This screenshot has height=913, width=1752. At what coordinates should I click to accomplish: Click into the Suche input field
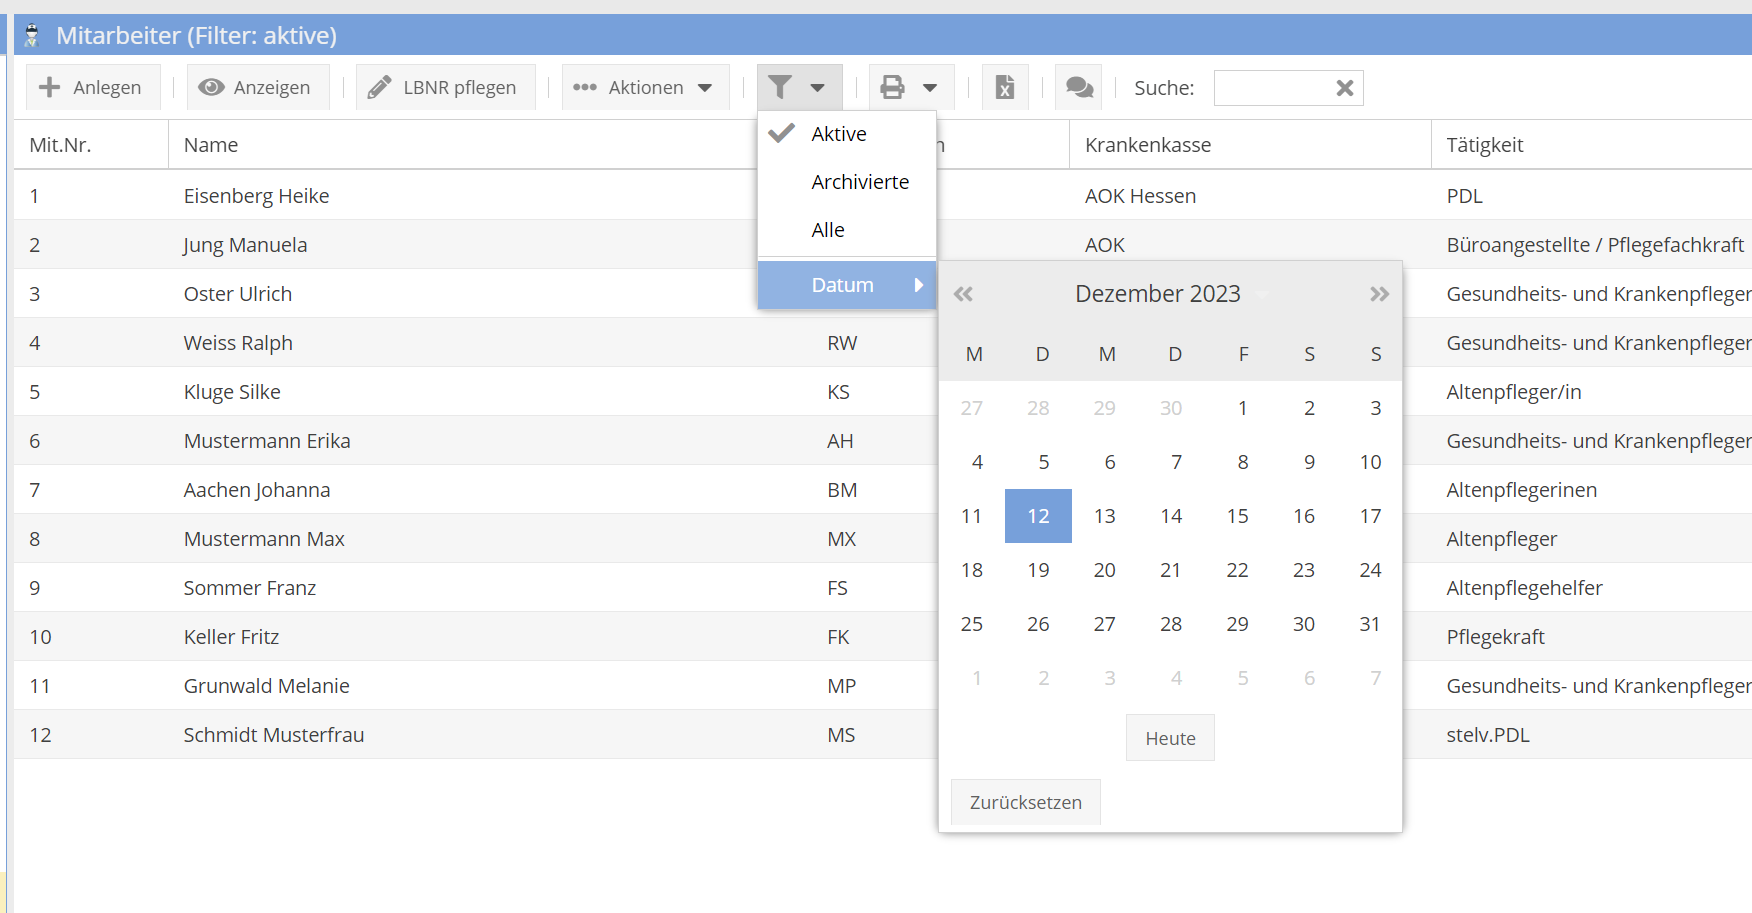pos(1272,88)
